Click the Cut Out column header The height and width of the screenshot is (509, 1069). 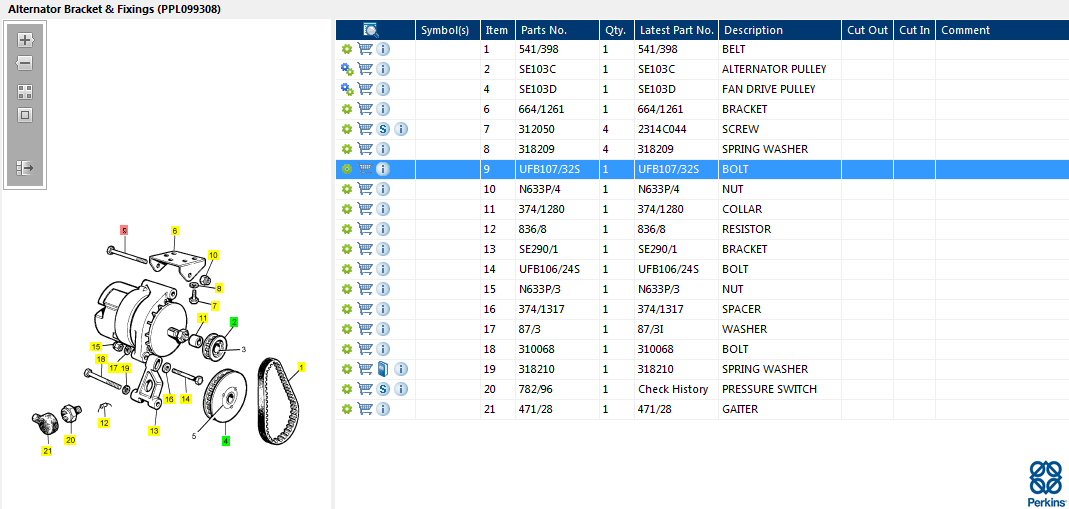point(867,30)
